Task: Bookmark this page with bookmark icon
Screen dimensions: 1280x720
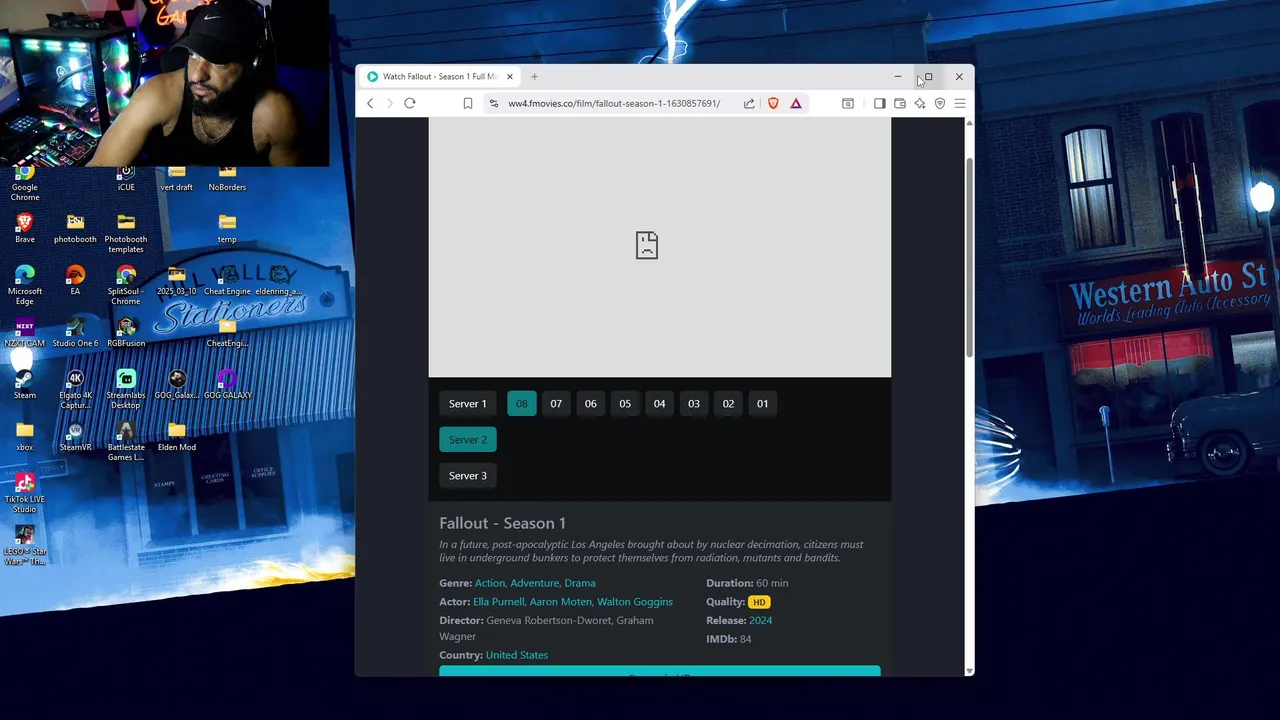Action: pos(467,103)
